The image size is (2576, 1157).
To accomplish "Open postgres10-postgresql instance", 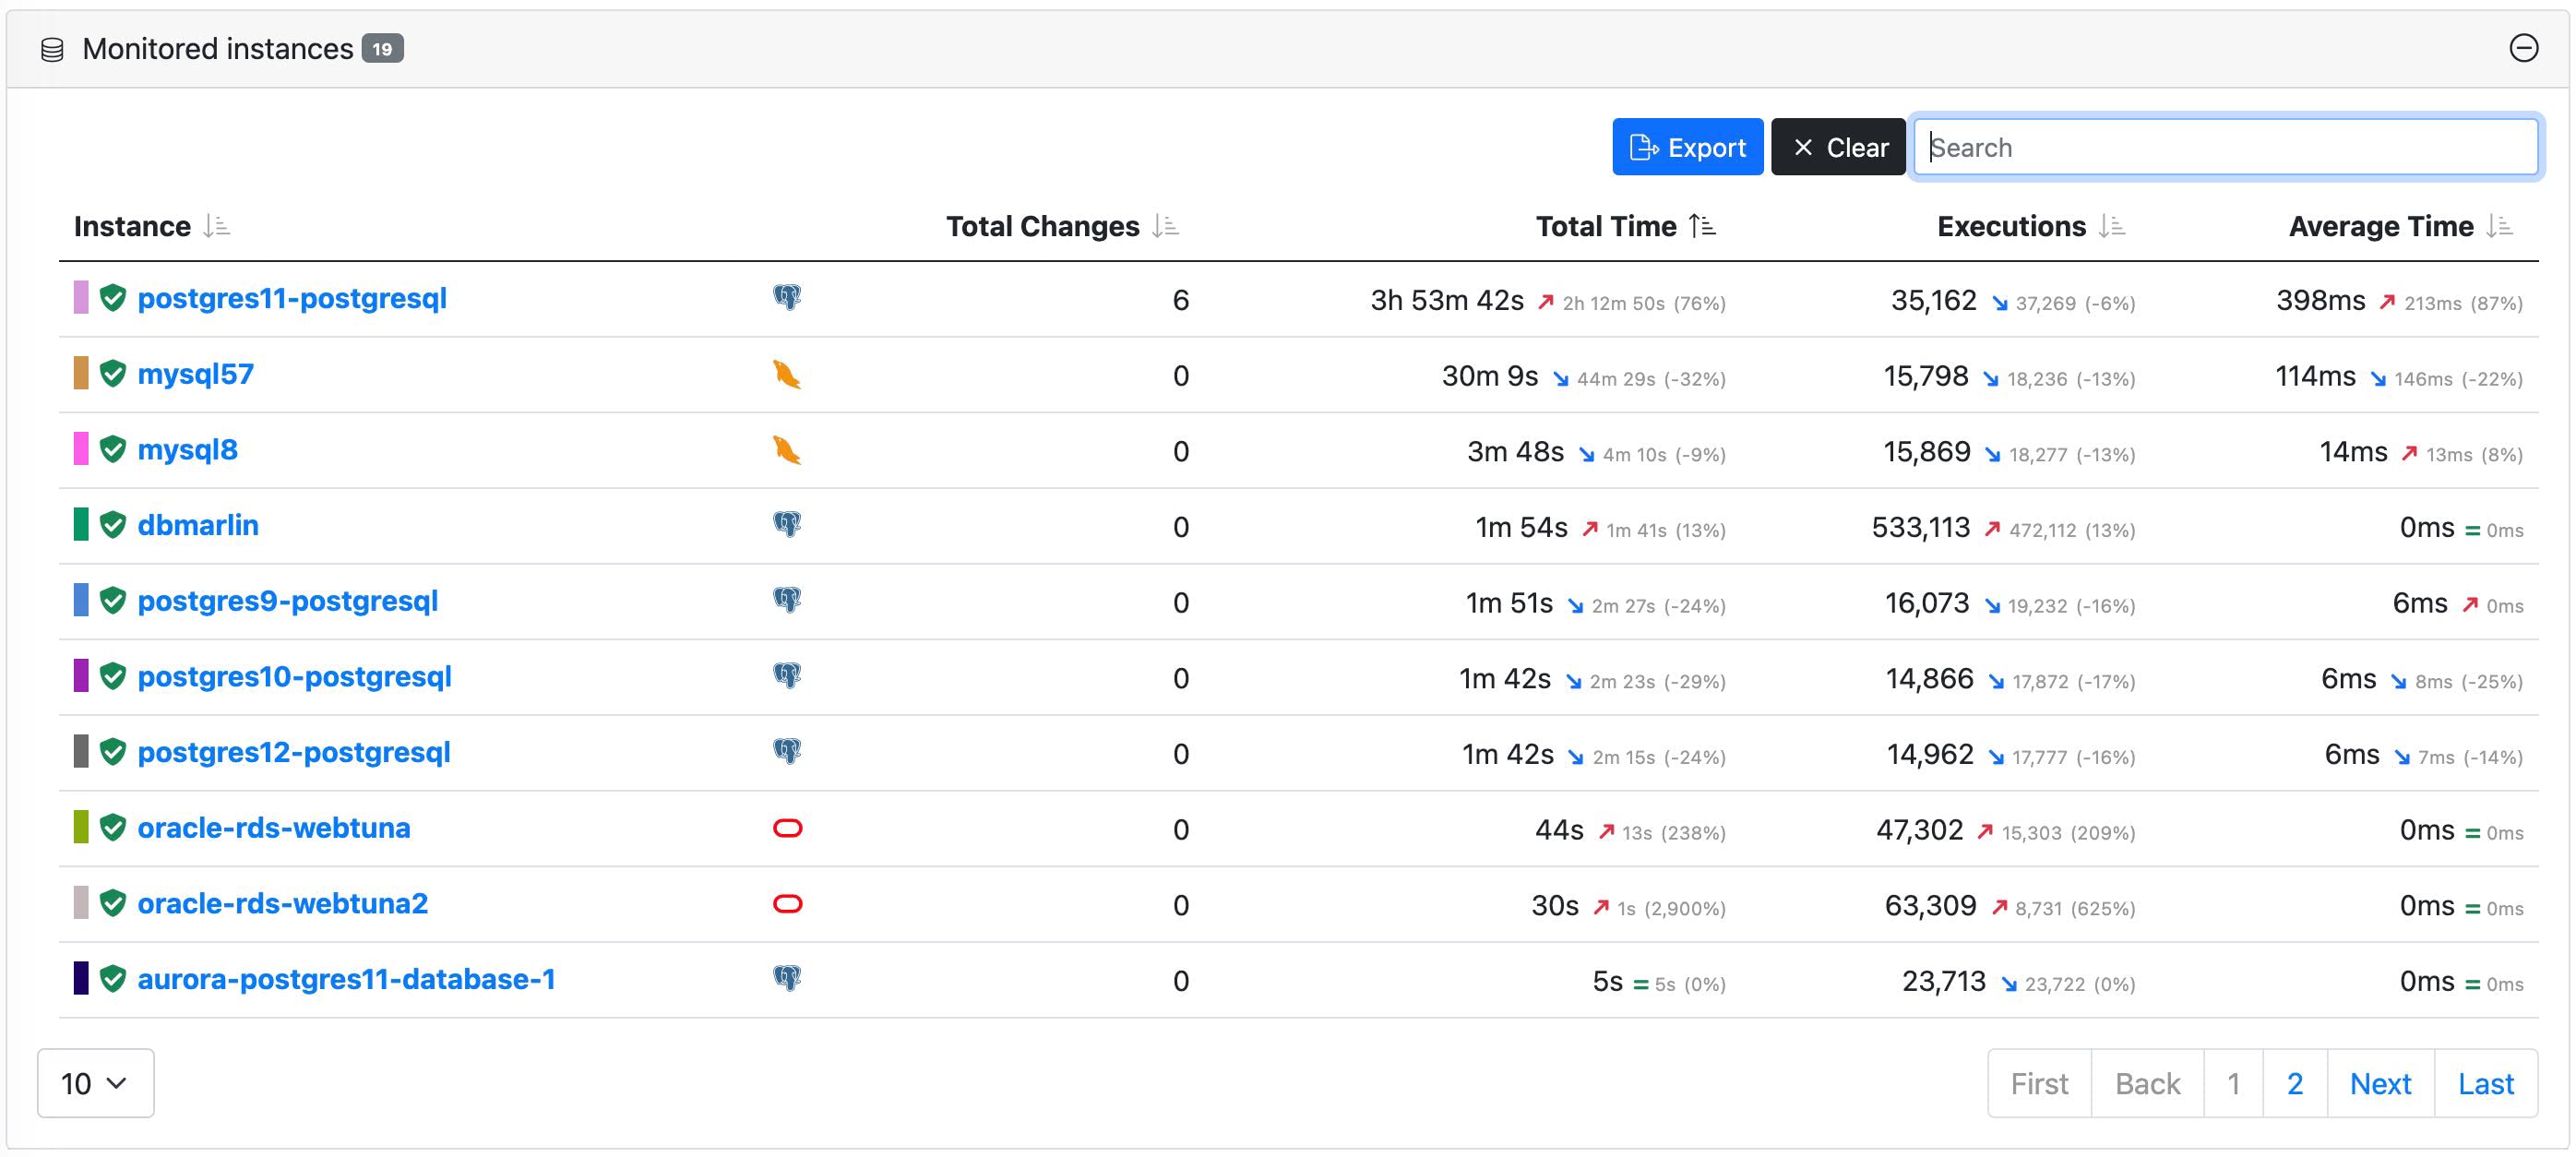I will (295, 677).
